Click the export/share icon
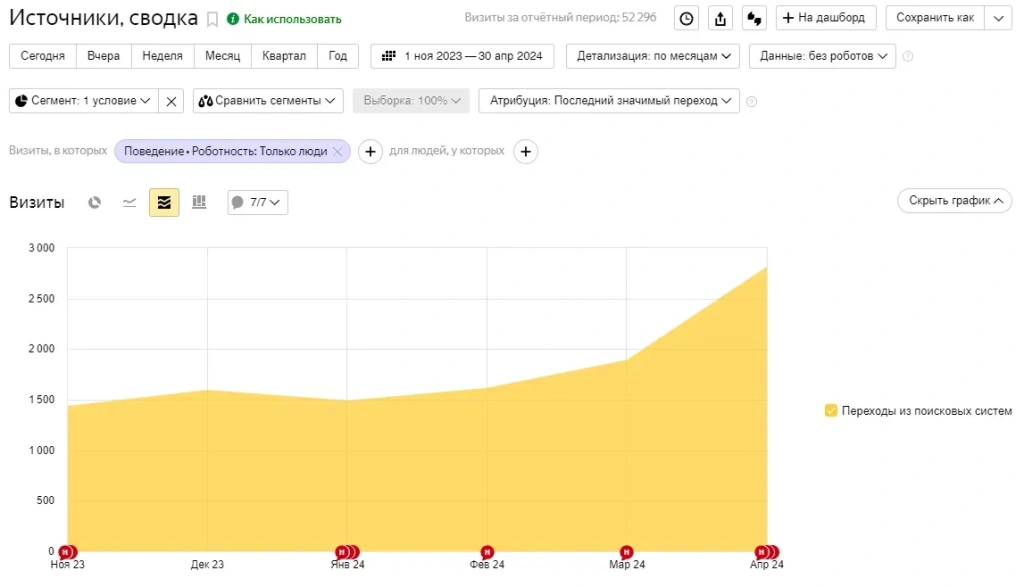The height and width of the screenshot is (587, 1024). coord(720,18)
